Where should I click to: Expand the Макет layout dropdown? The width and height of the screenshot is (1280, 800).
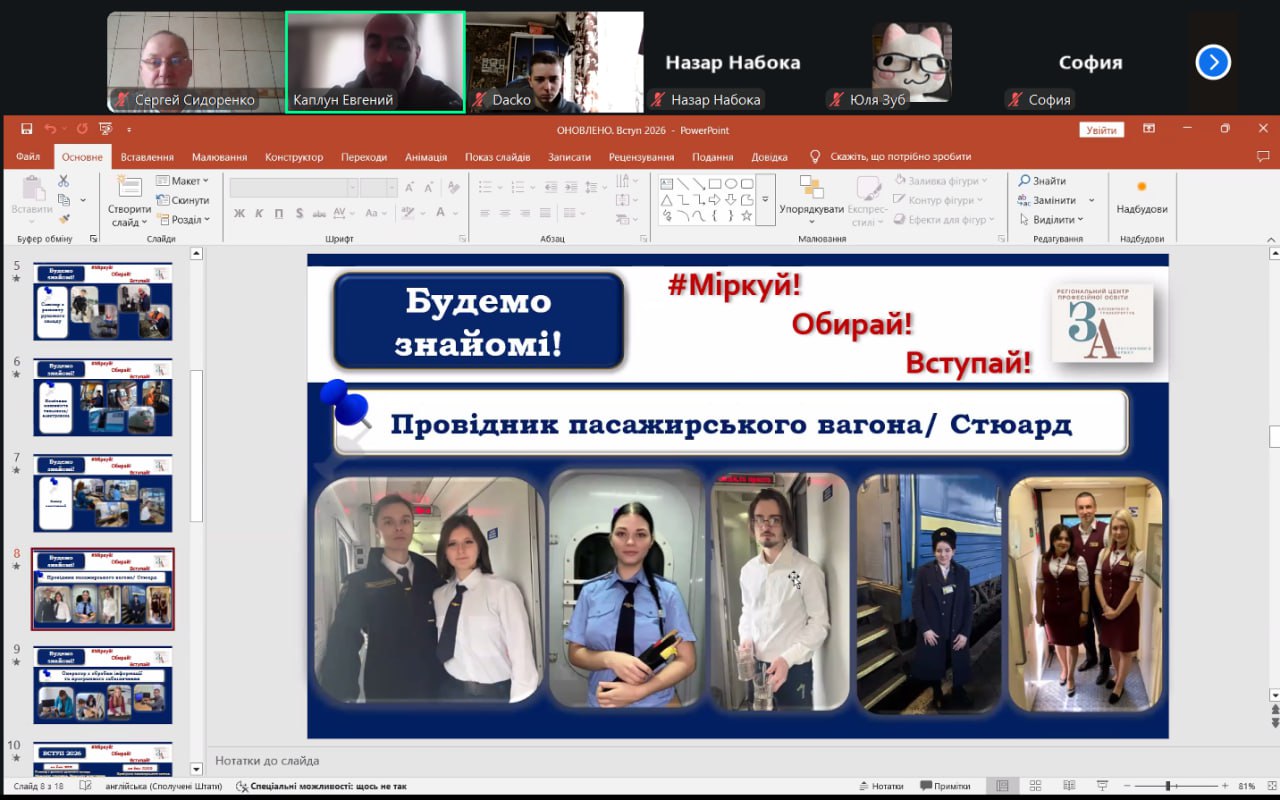click(183, 181)
